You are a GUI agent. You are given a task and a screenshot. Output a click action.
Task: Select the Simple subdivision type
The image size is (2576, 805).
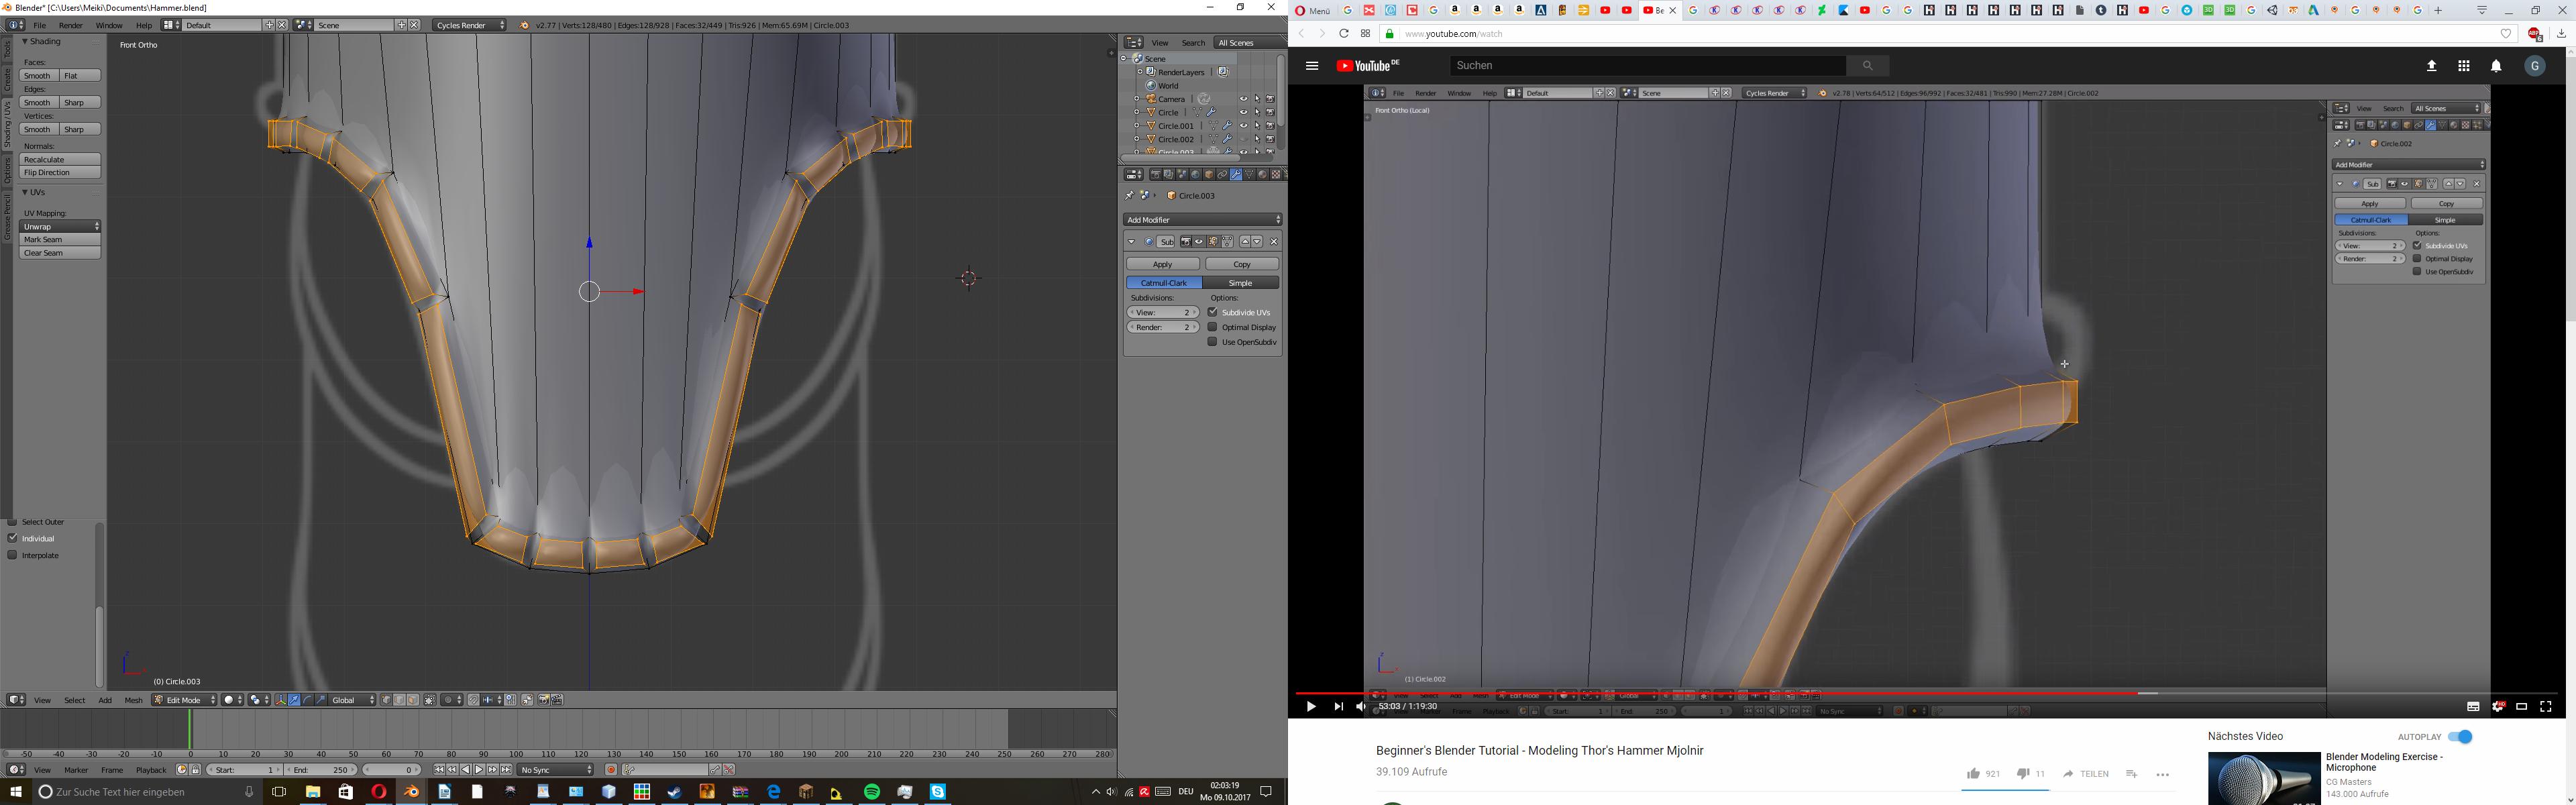click(x=1241, y=283)
